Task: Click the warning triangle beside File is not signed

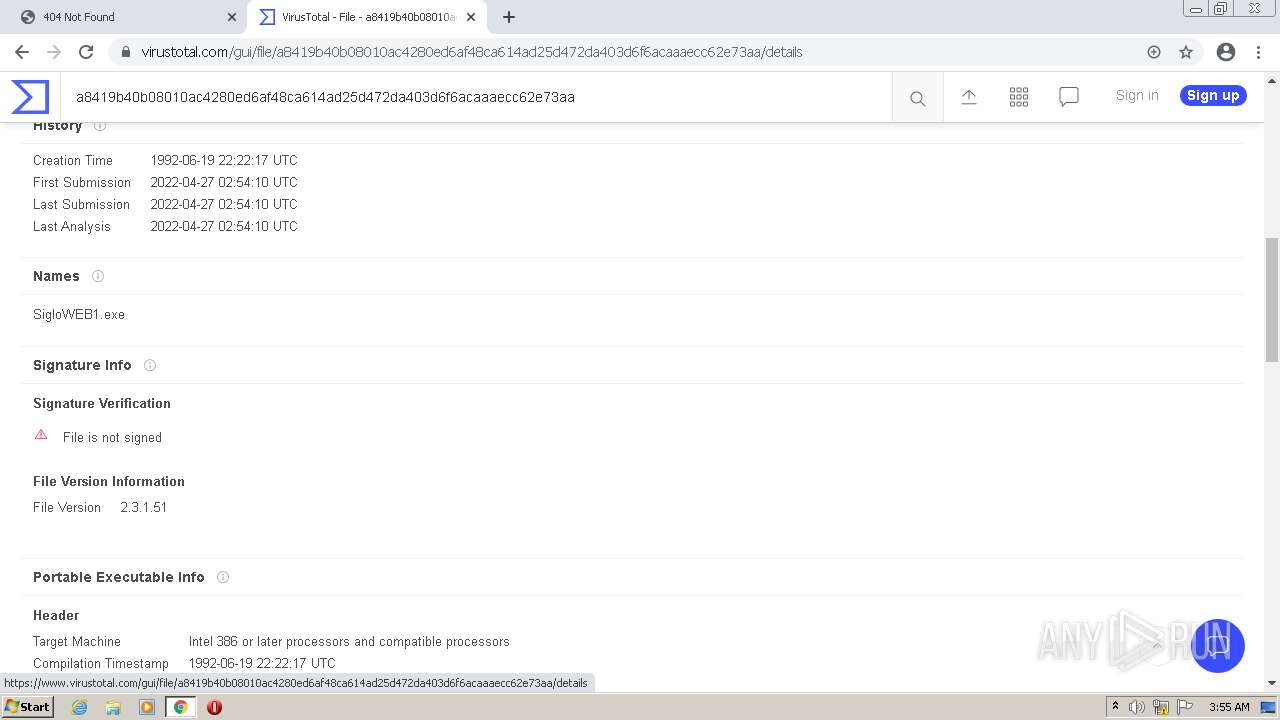Action: [x=41, y=435]
